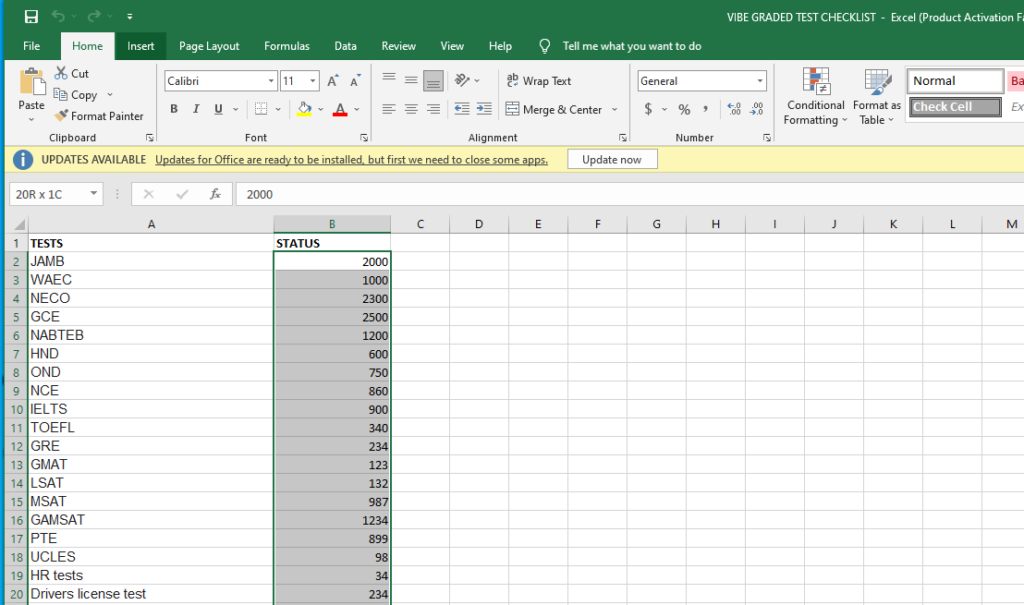The width and height of the screenshot is (1024, 605).
Task: Open the Formulas ribbon tab
Action: 287,46
